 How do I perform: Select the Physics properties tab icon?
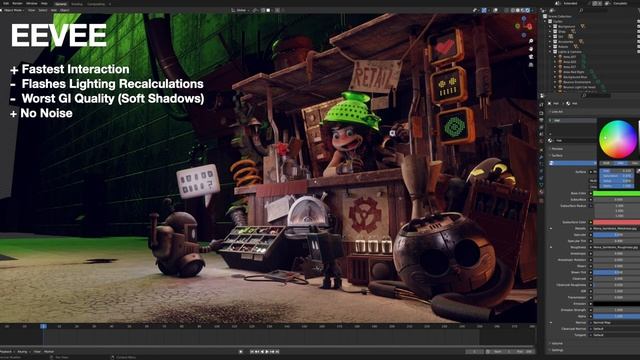(x=542, y=170)
